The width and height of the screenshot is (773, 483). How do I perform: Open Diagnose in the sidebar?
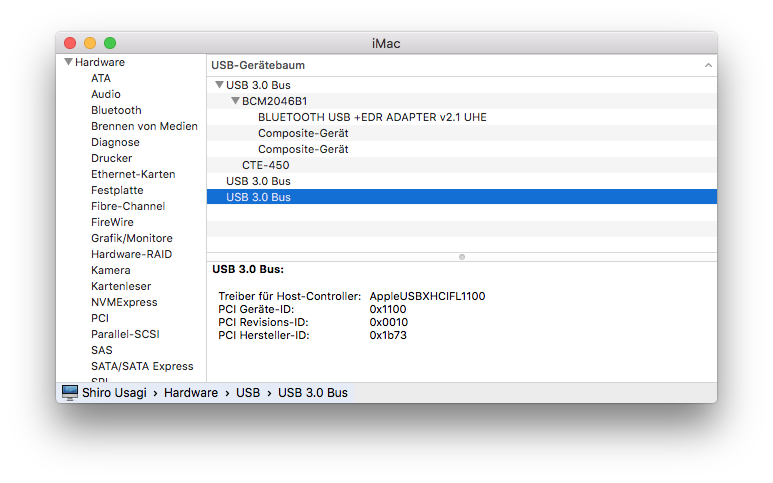pos(115,142)
